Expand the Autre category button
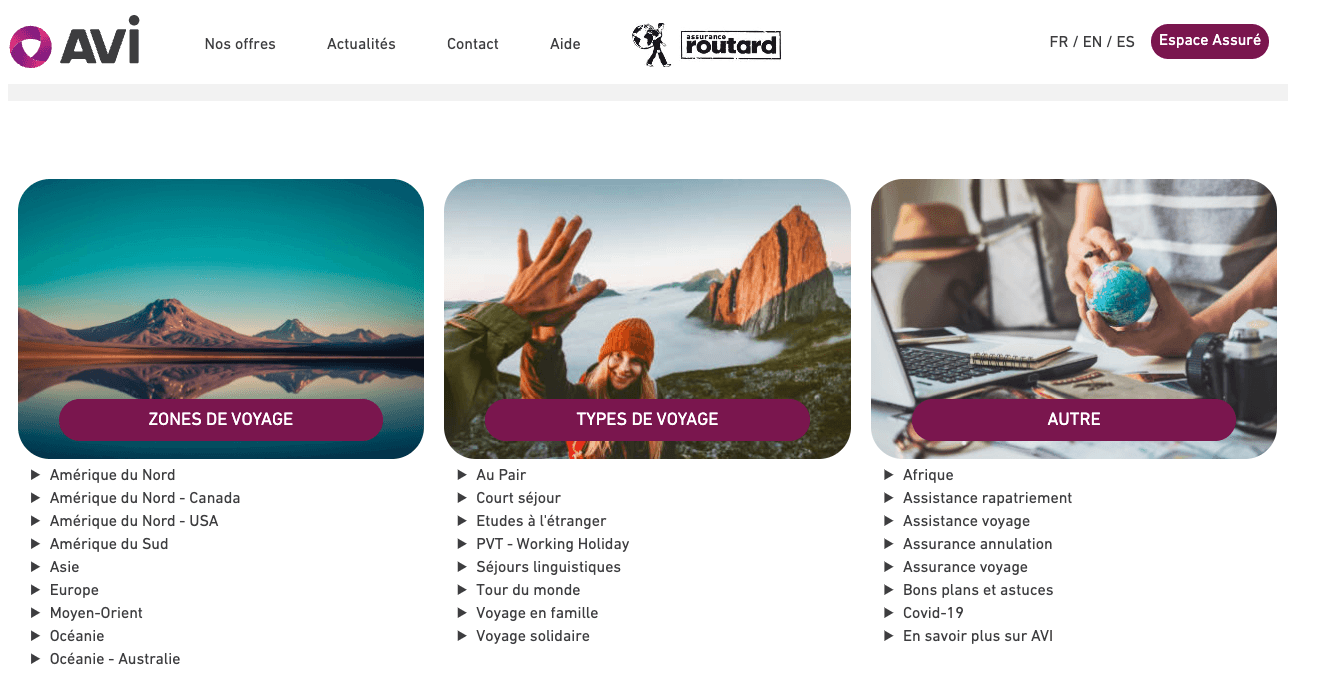 coord(1073,420)
